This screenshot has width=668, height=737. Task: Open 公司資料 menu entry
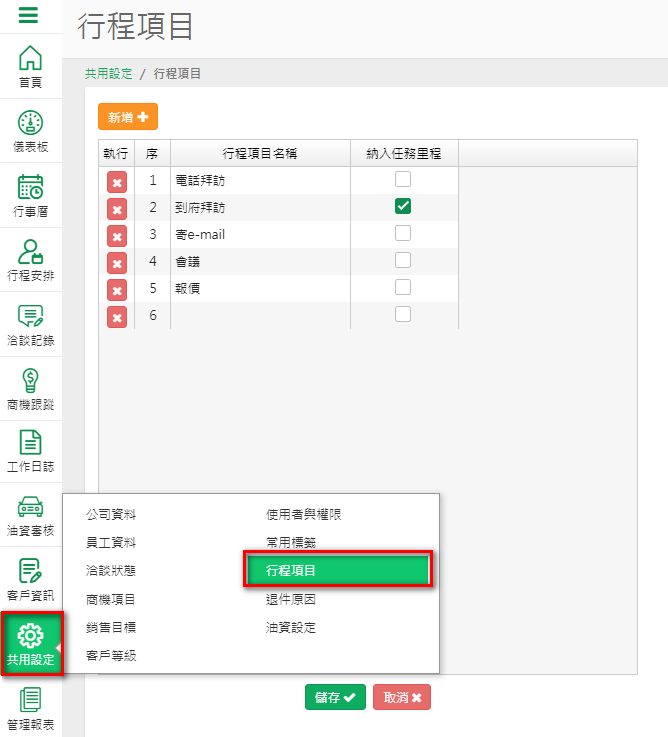point(111,514)
